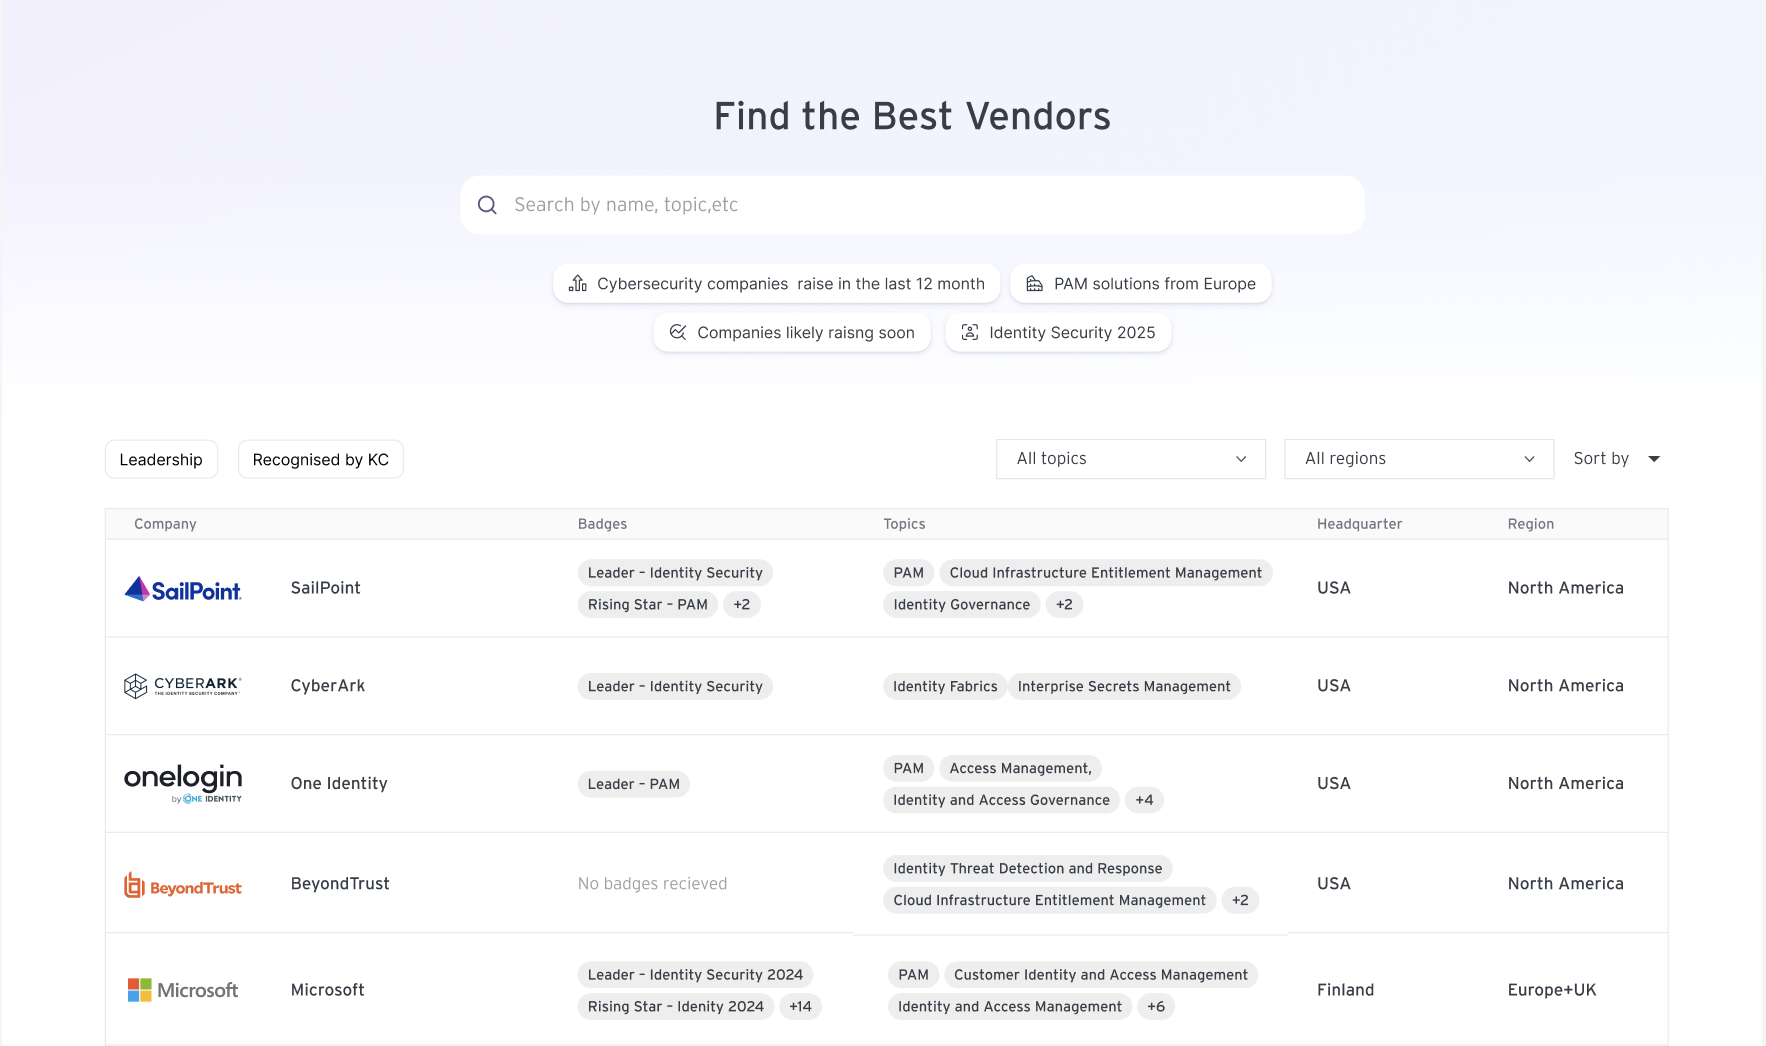Screen dimensions: 1766x1046
Task: Click SailPoint's Cloud Infrastructure Entitlement Management tag
Action: click(1105, 573)
